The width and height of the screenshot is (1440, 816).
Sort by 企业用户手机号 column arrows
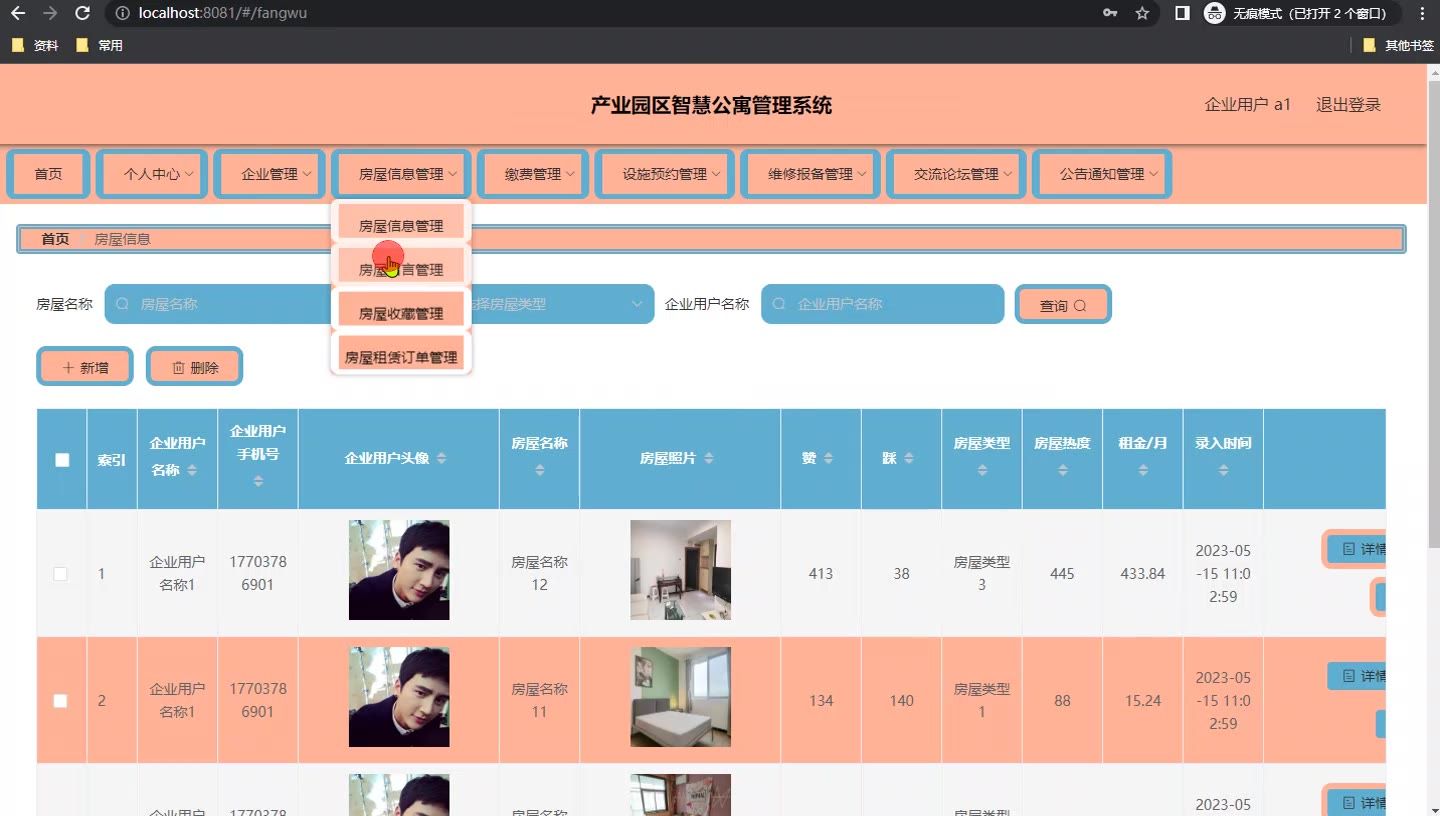tap(258, 481)
